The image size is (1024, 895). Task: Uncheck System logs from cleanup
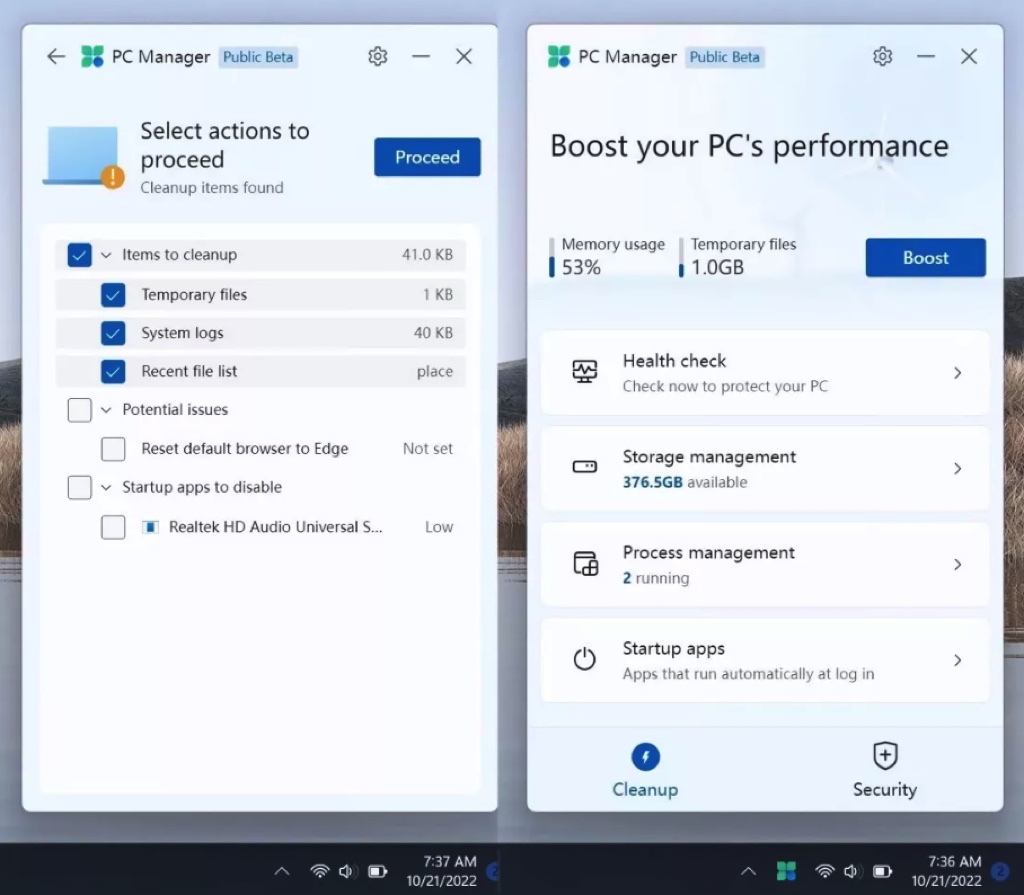pos(113,333)
